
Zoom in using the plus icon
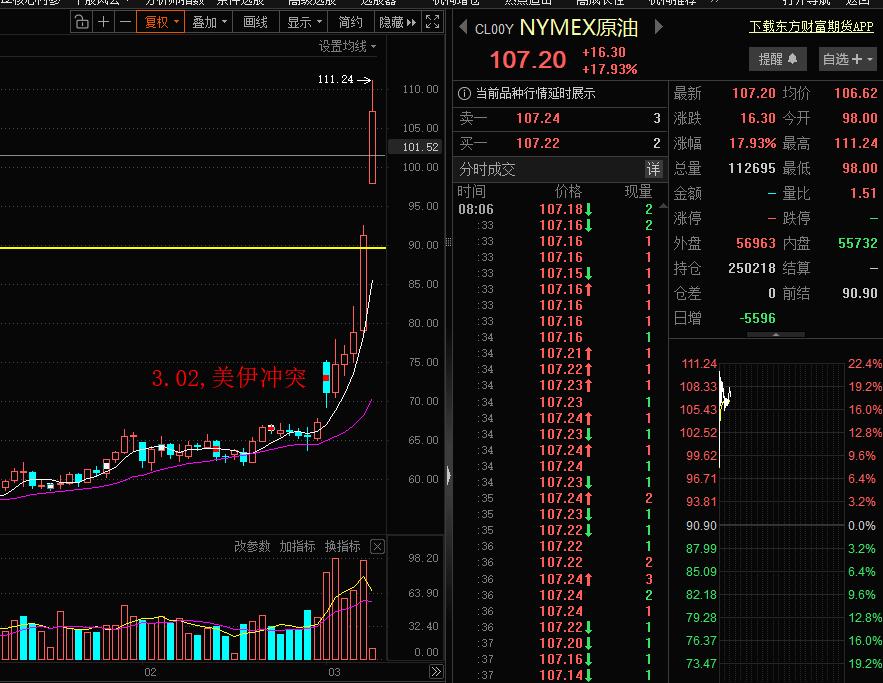point(103,21)
